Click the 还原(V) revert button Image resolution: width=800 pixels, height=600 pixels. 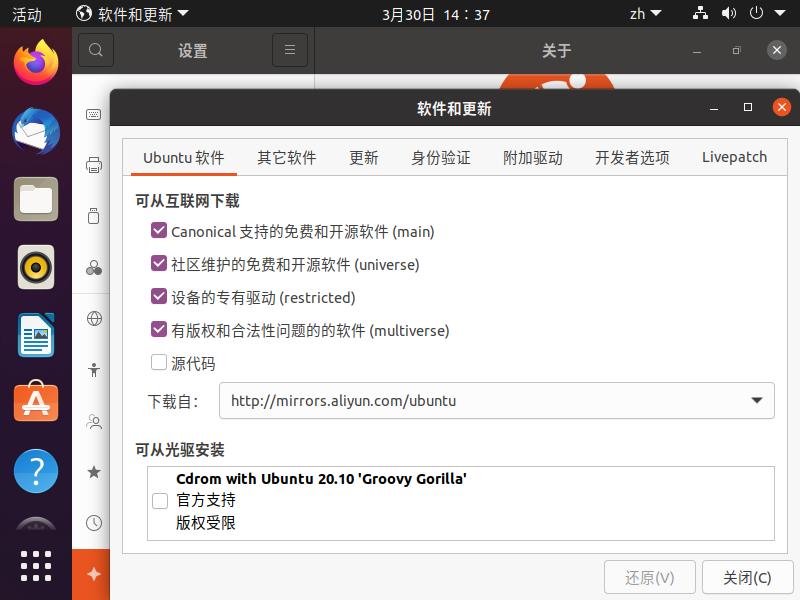tap(649, 578)
